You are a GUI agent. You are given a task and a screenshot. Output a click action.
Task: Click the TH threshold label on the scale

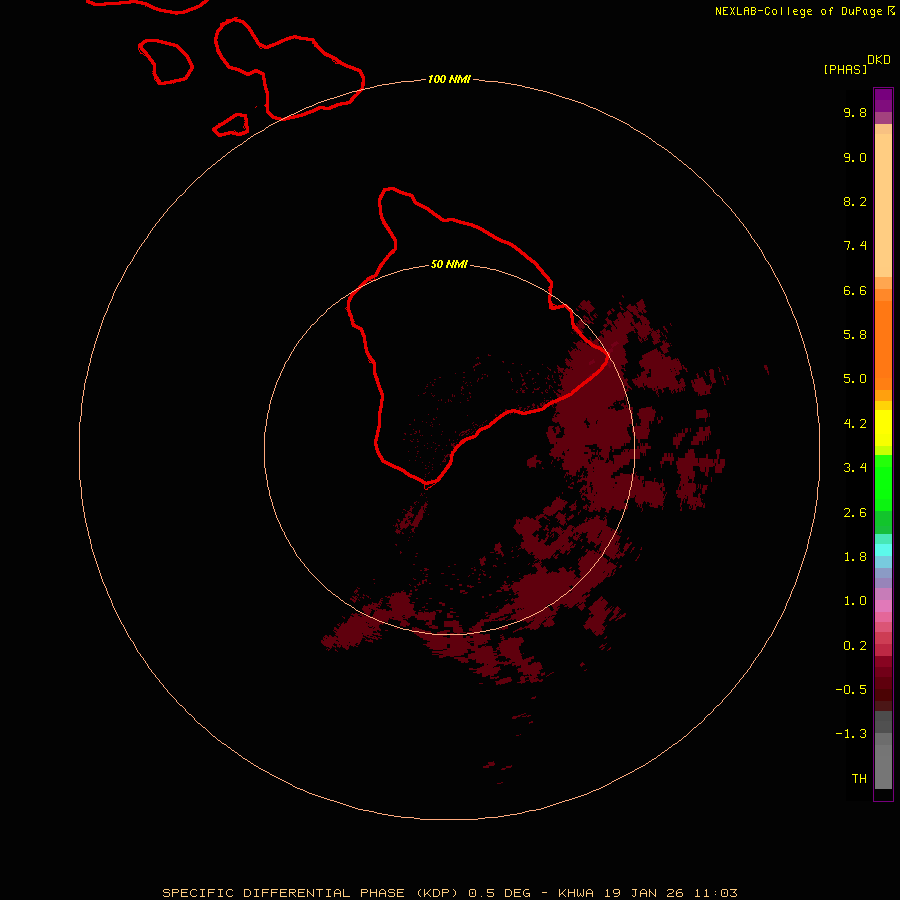[859, 779]
